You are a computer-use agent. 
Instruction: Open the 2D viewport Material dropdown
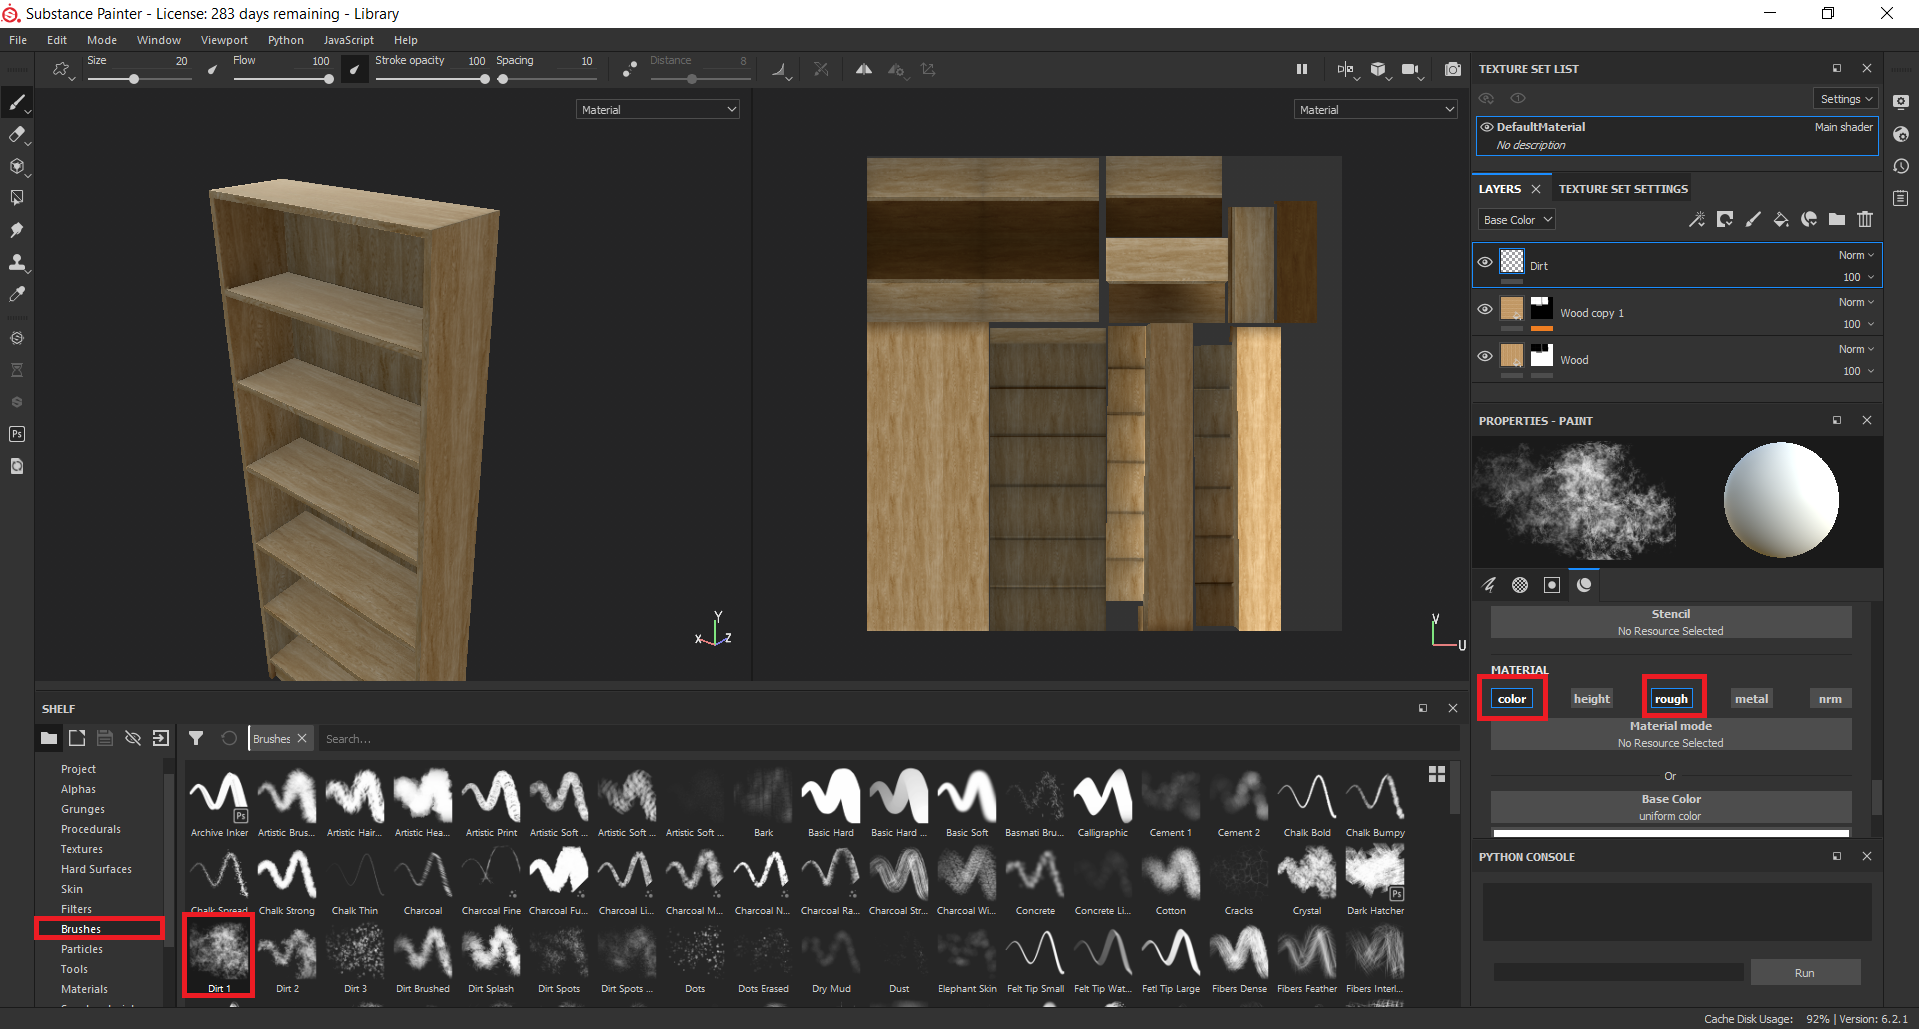pos(1376,109)
